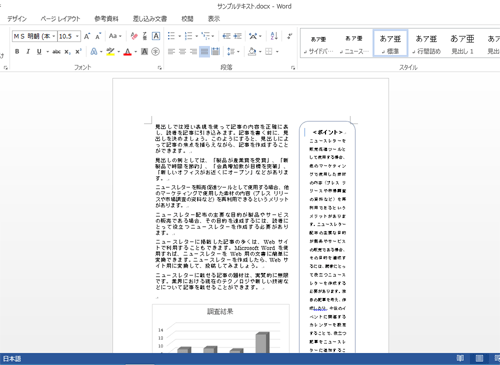Apply paragraph shading fill

(x=252, y=52)
